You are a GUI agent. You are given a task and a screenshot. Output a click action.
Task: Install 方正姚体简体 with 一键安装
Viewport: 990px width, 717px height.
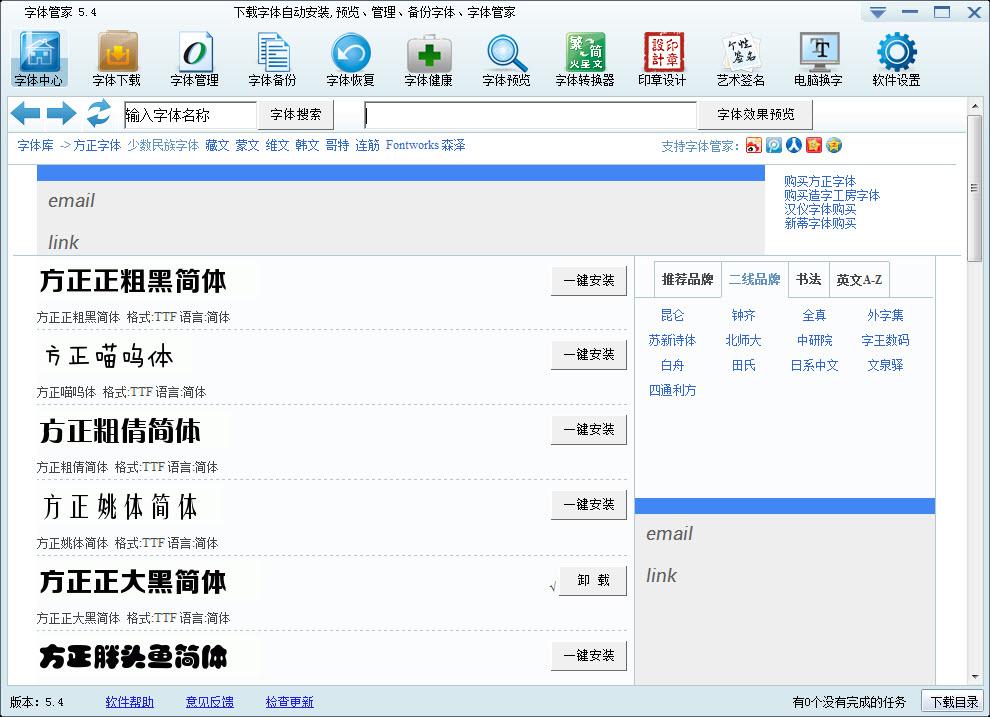pyautogui.click(x=589, y=505)
